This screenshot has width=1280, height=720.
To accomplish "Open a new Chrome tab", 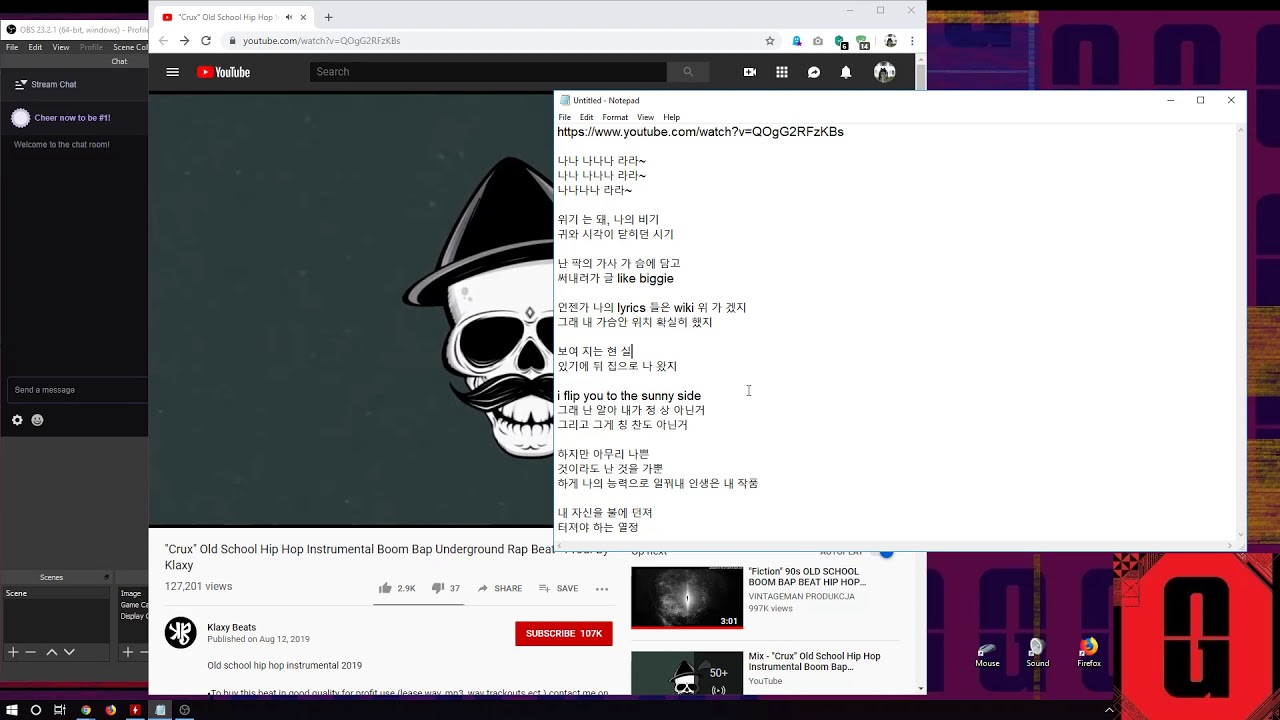I will pos(328,17).
